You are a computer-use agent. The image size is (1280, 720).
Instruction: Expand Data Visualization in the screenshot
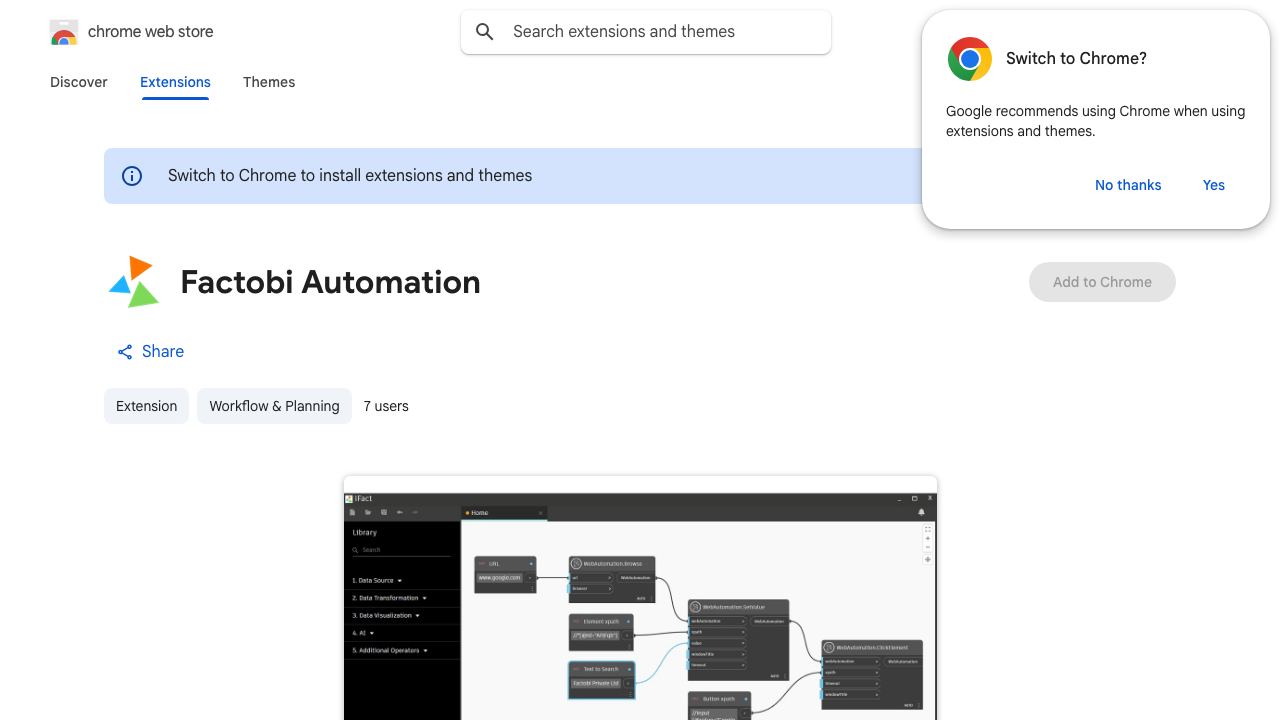pos(386,616)
